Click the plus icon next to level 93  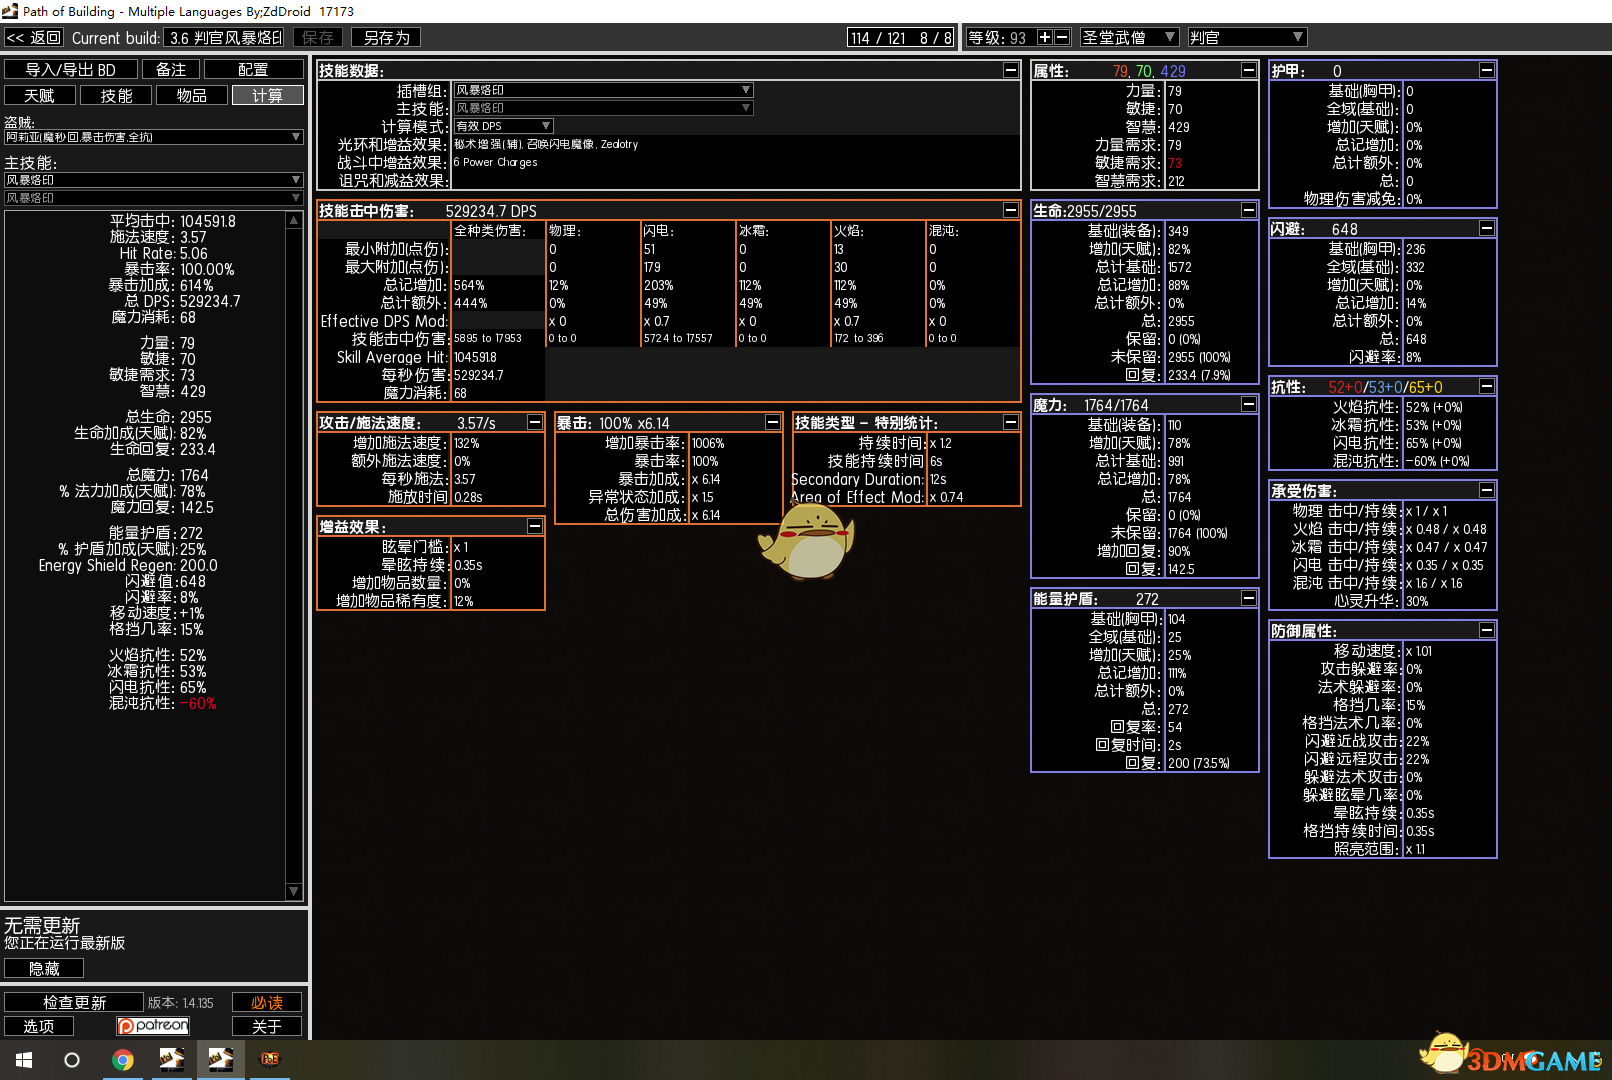(x=1045, y=37)
